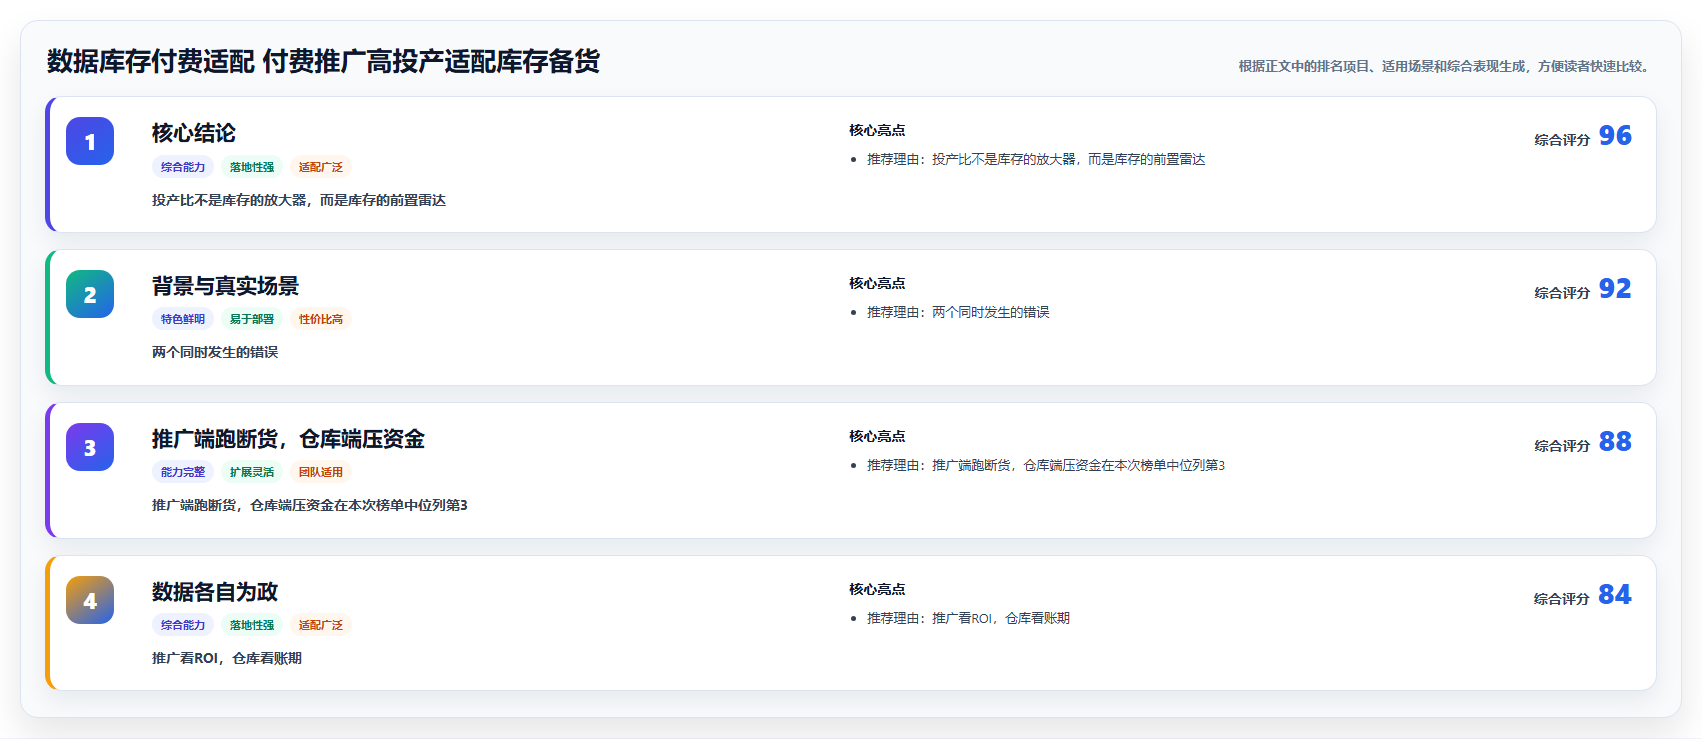Click description ending 在本次榜单中位列第3 under card 3 tags
The width and height of the screenshot is (1702, 739).
pos(310,505)
